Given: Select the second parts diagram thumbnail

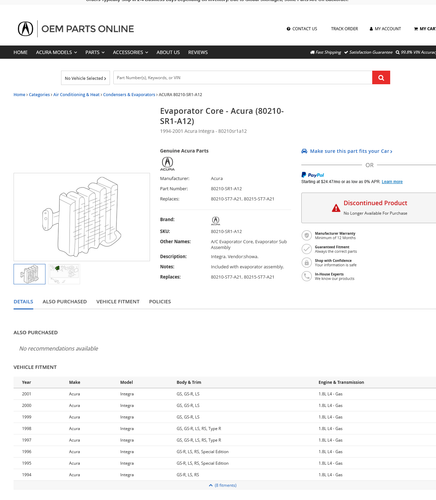Looking at the screenshot, I should 64,274.
